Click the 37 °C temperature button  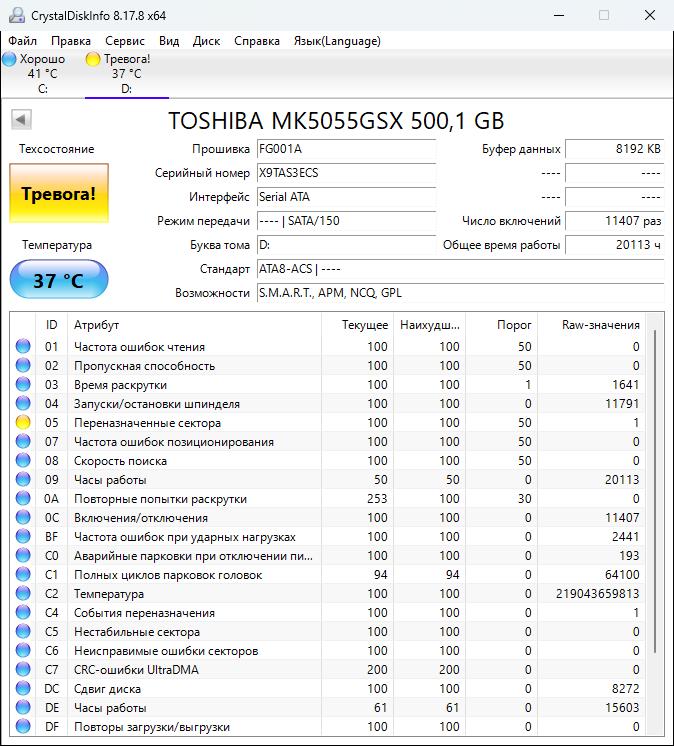(59, 280)
